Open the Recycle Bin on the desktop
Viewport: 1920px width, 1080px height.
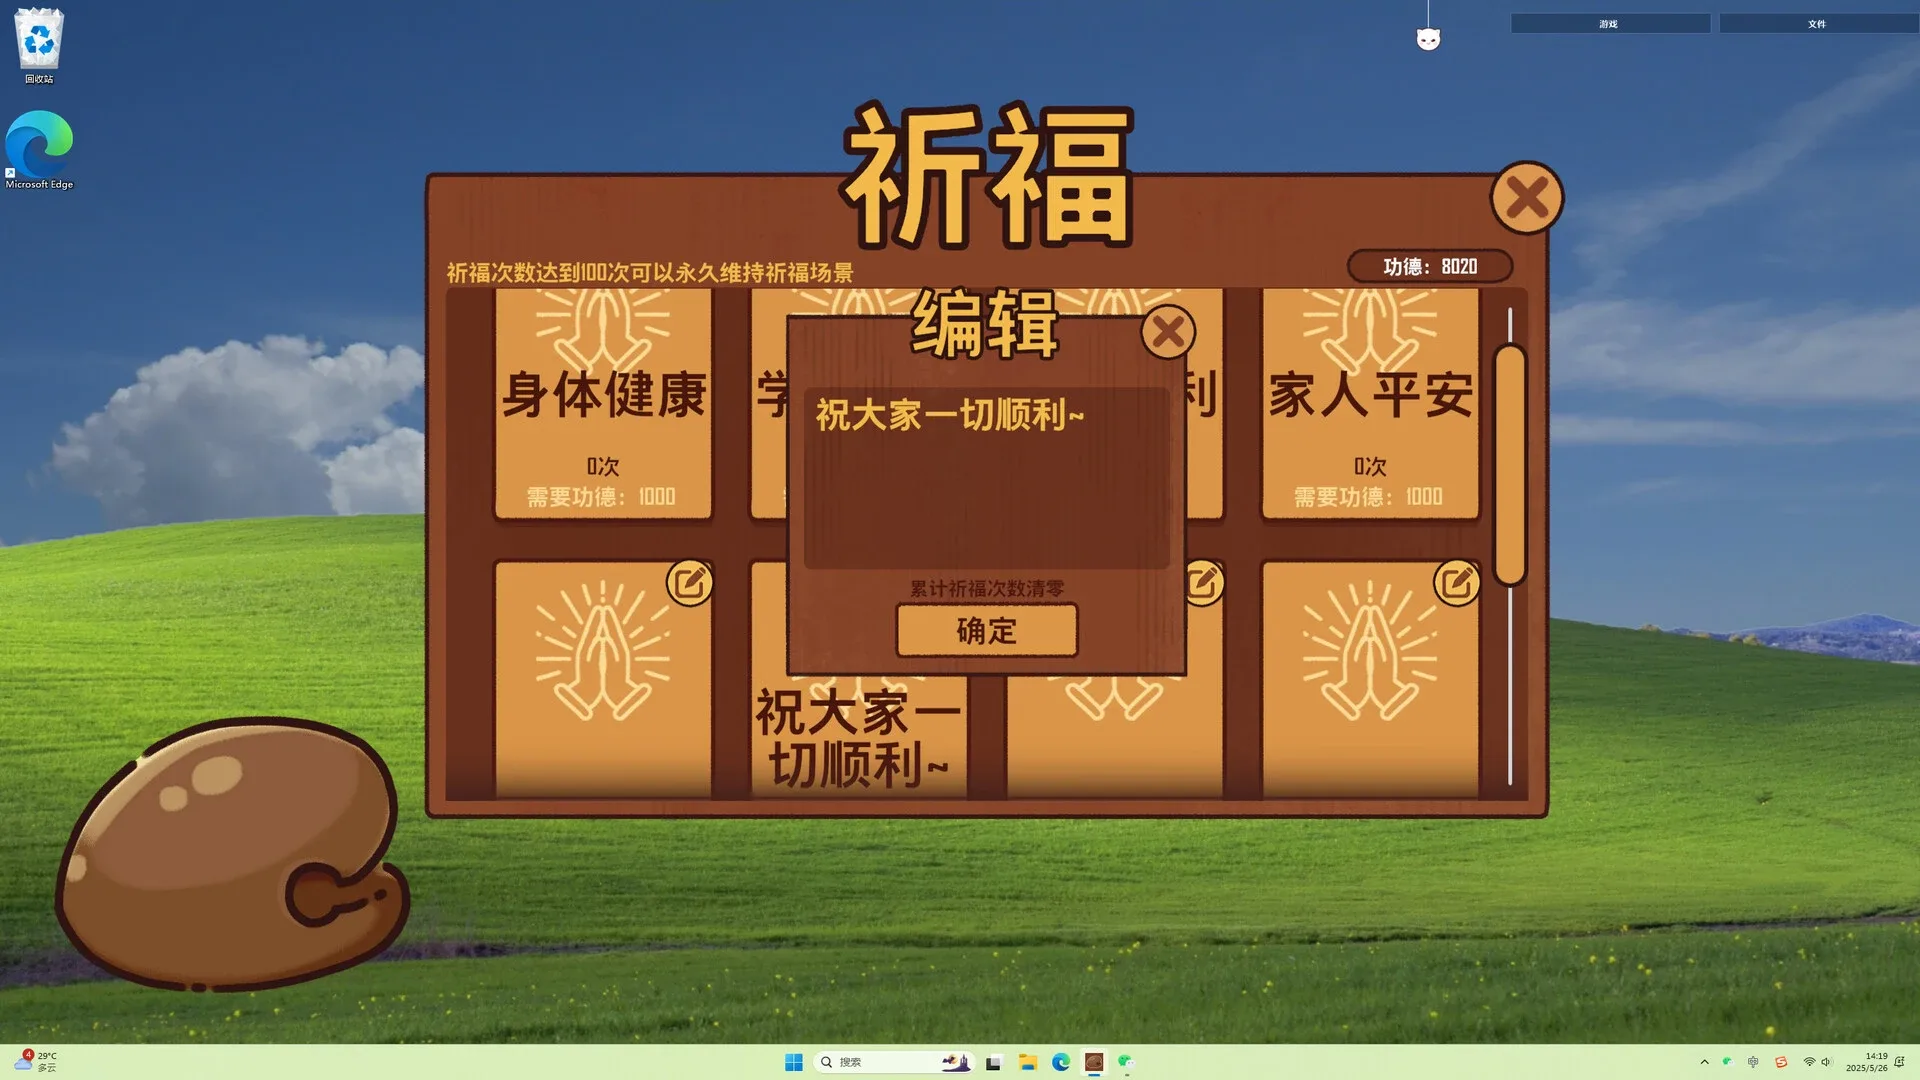(x=38, y=40)
